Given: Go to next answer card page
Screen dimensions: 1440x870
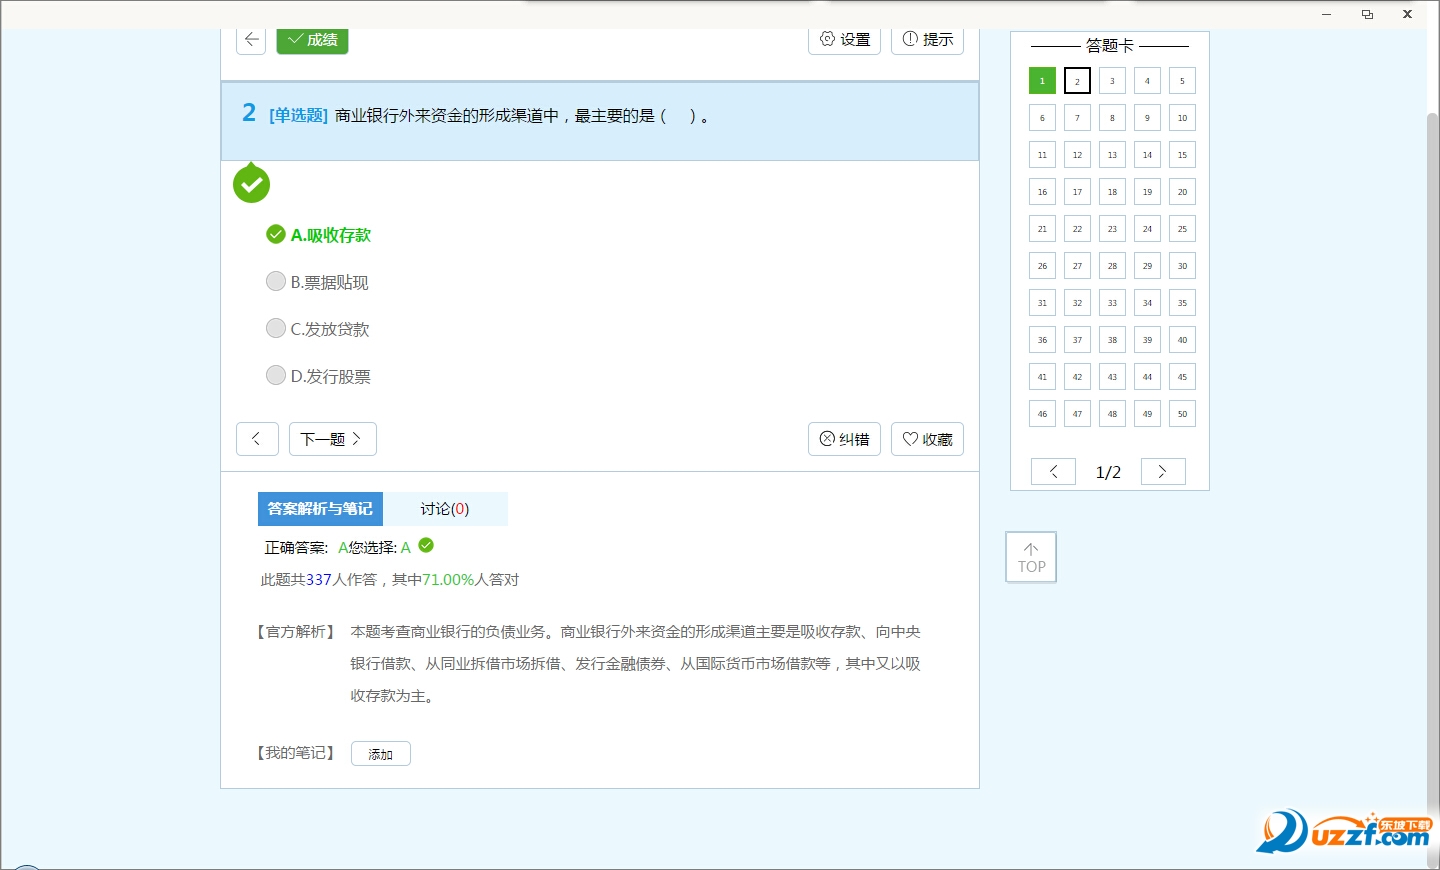Looking at the screenshot, I should point(1163,472).
